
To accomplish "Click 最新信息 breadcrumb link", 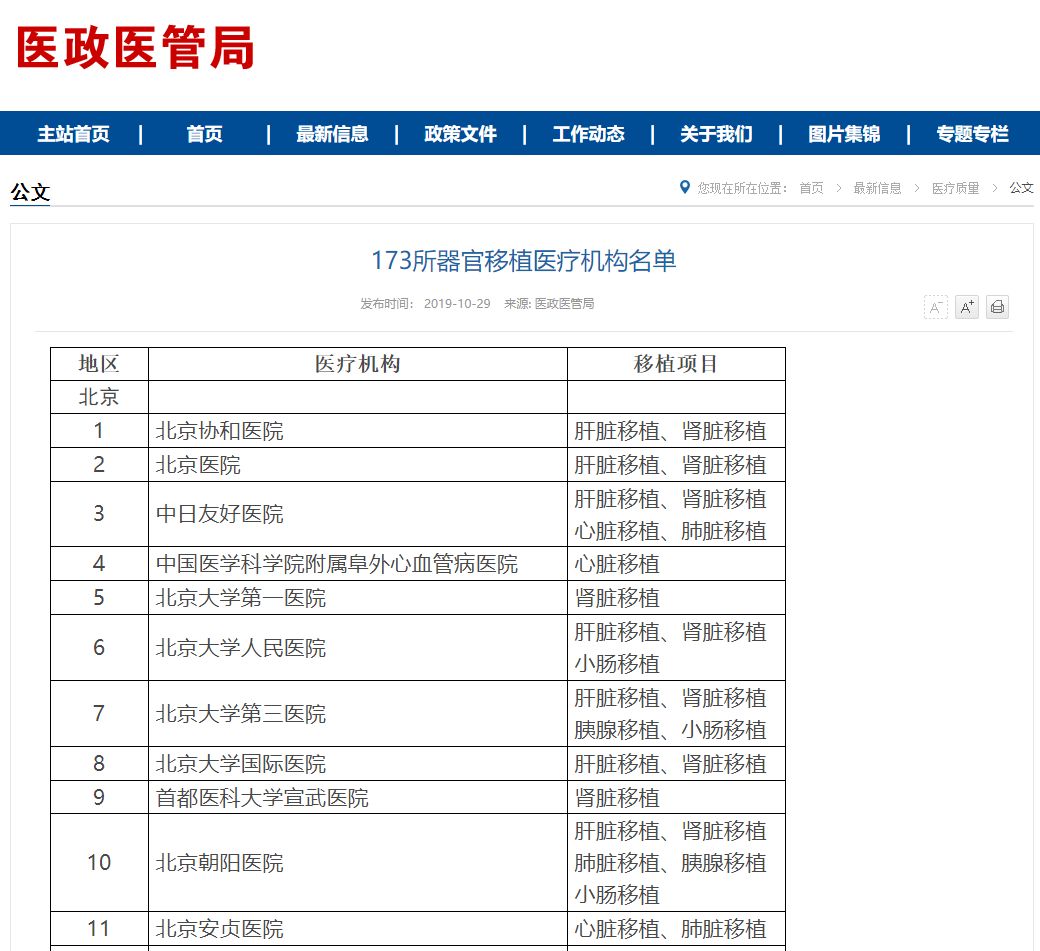I will click(x=877, y=188).
